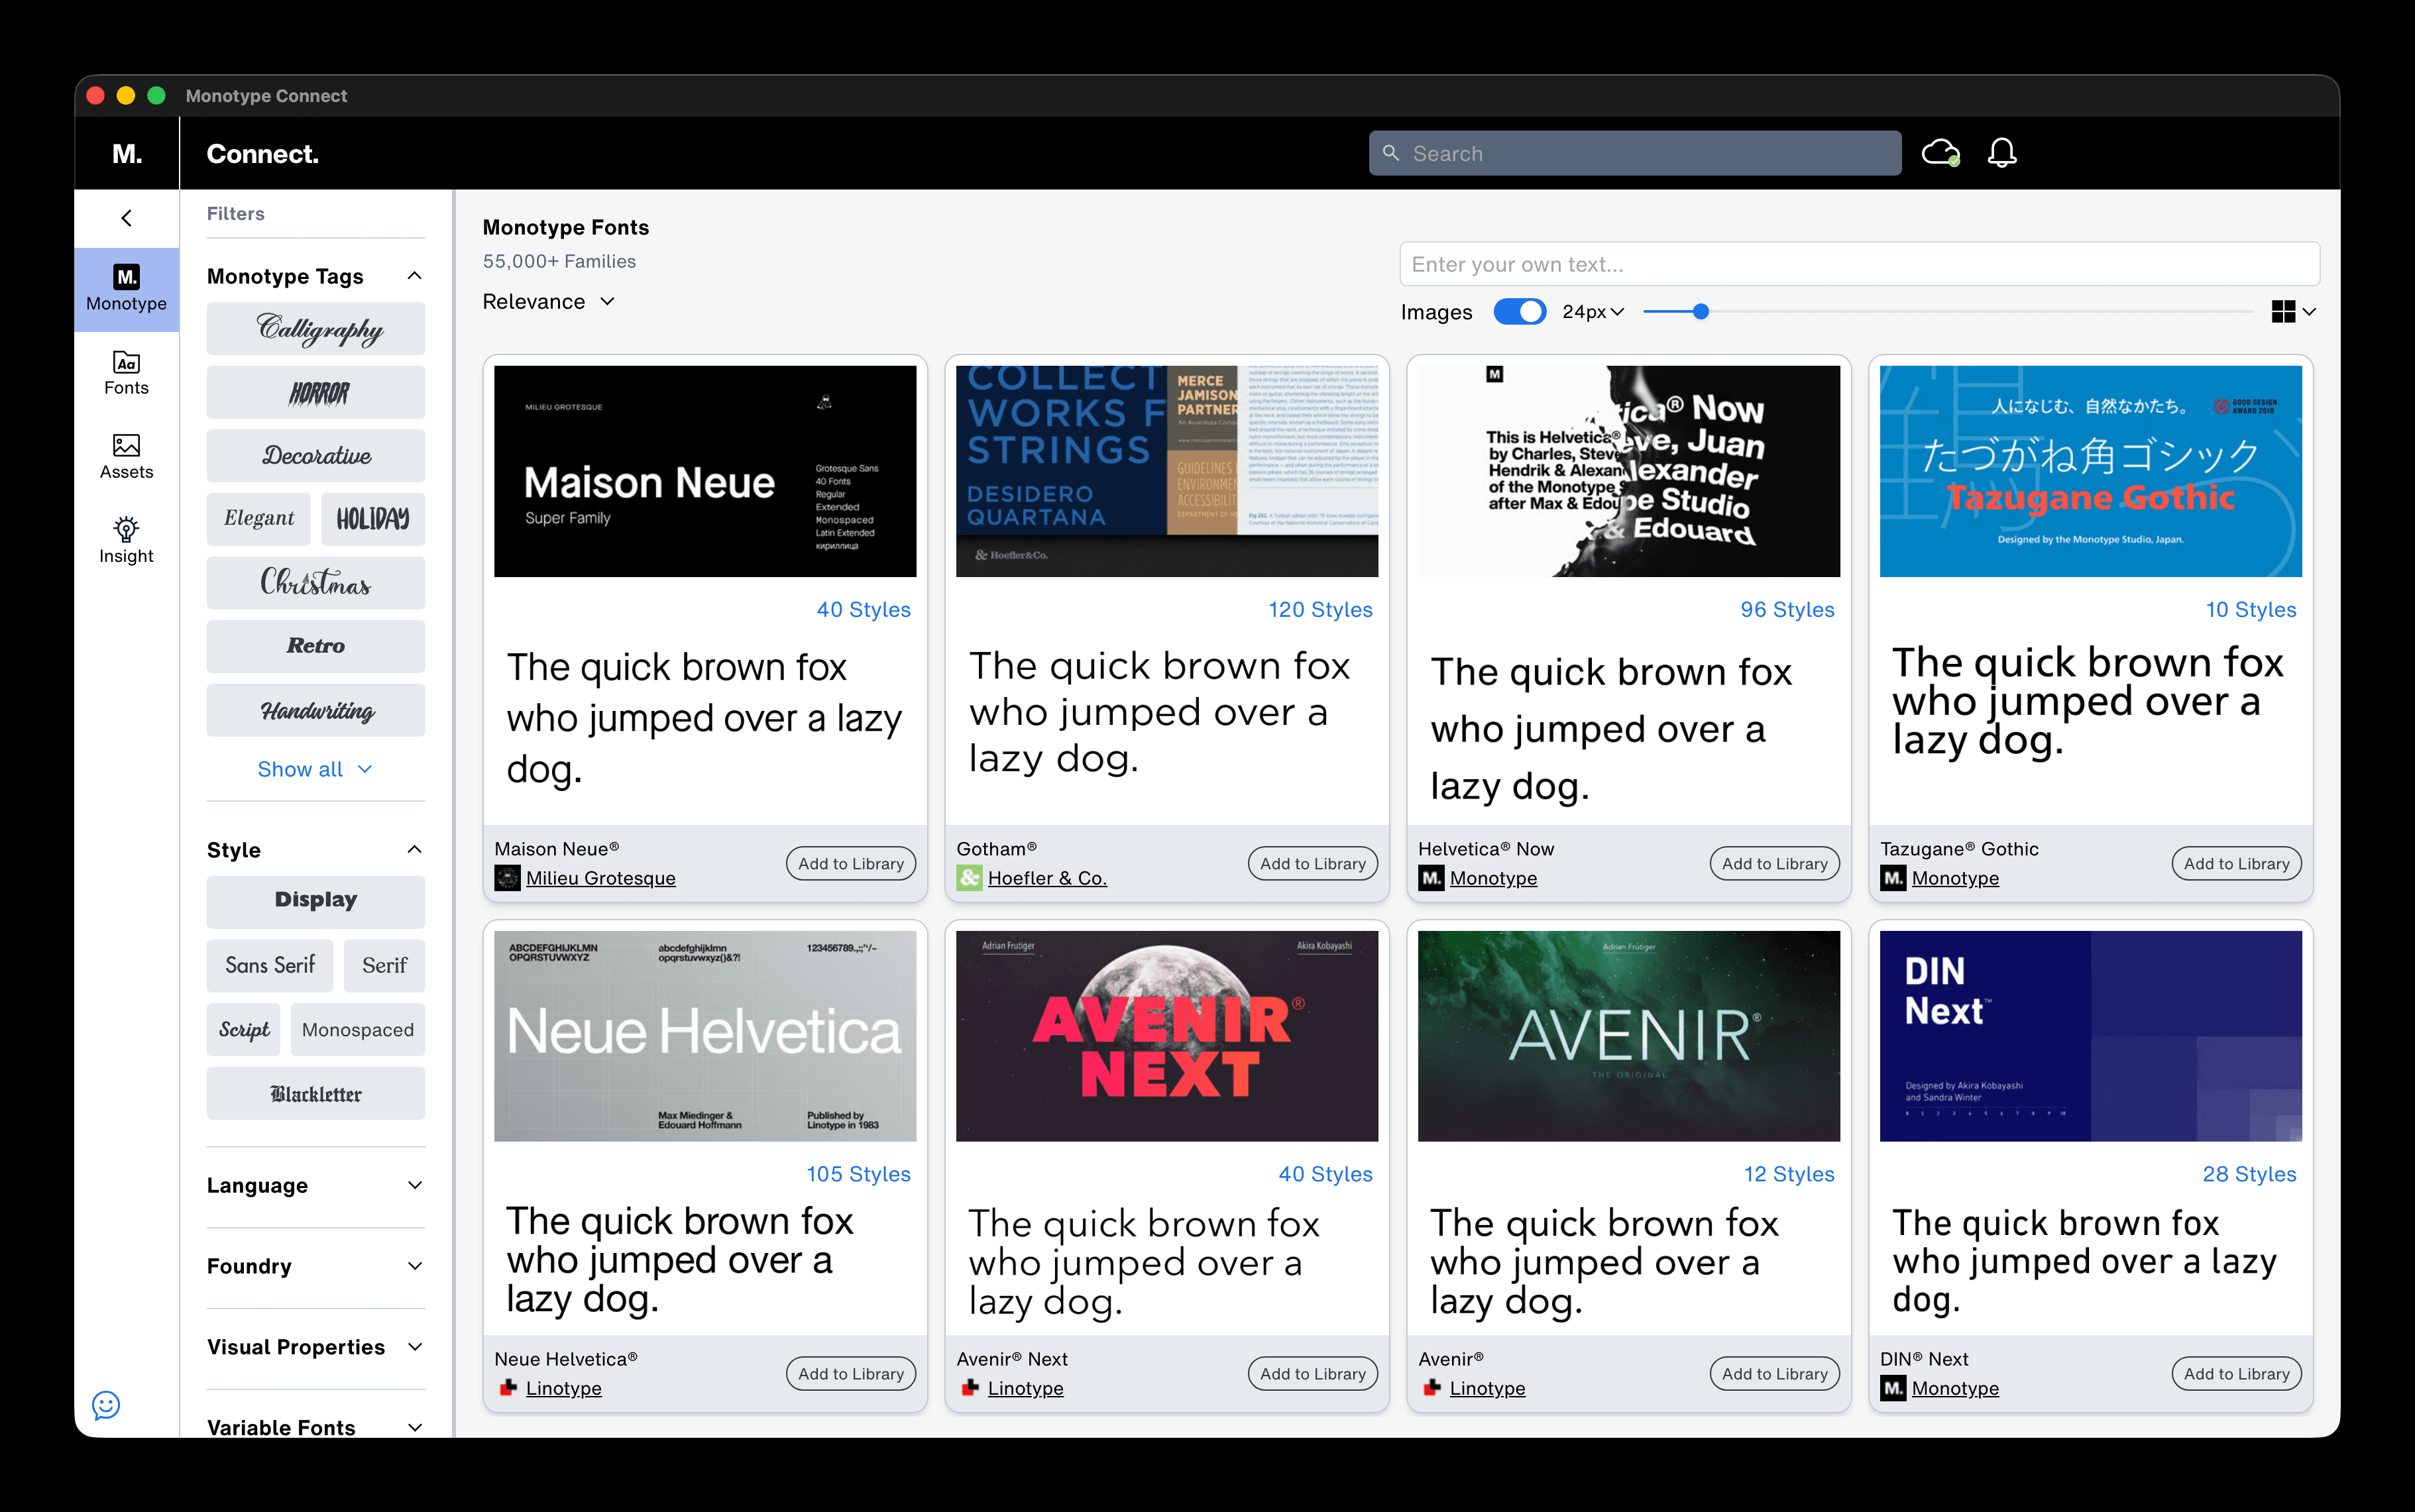Toggle the Monospaced style filter
Viewport: 2415px width, 1512px height.
coord(357,1030)
